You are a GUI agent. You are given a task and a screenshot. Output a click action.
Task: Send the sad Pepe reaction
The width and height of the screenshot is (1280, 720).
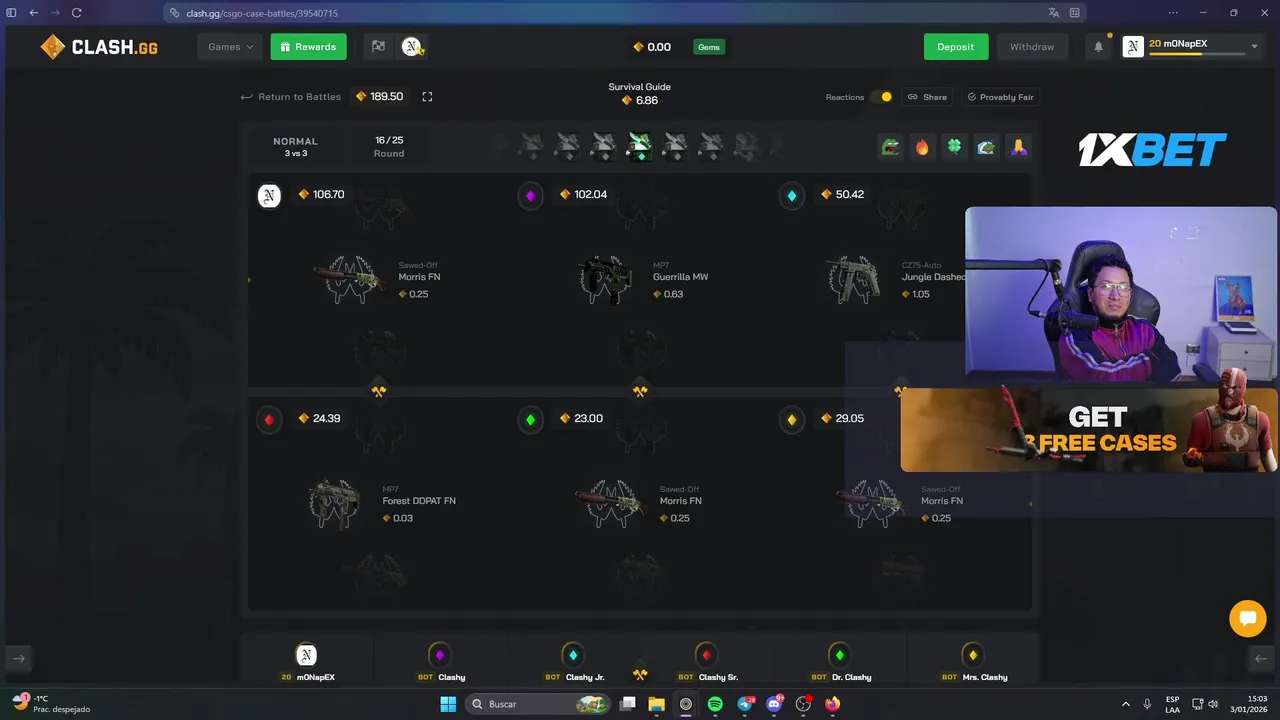click(986, 147)
